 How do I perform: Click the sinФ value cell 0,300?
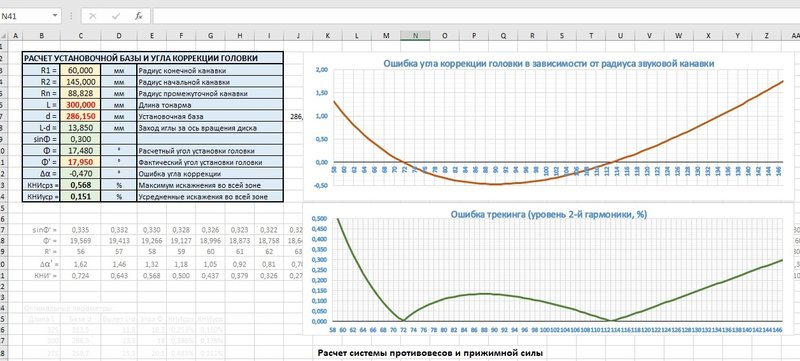[81, 139]
